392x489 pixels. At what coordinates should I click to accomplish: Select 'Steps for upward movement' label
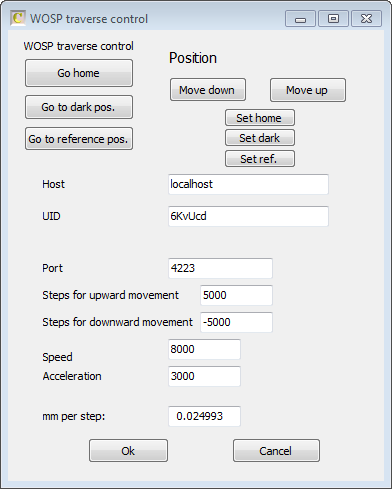click(x=111, y=295)
